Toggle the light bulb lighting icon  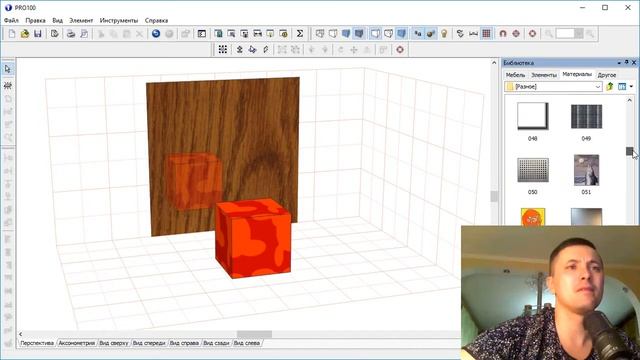tap(444, 34)
